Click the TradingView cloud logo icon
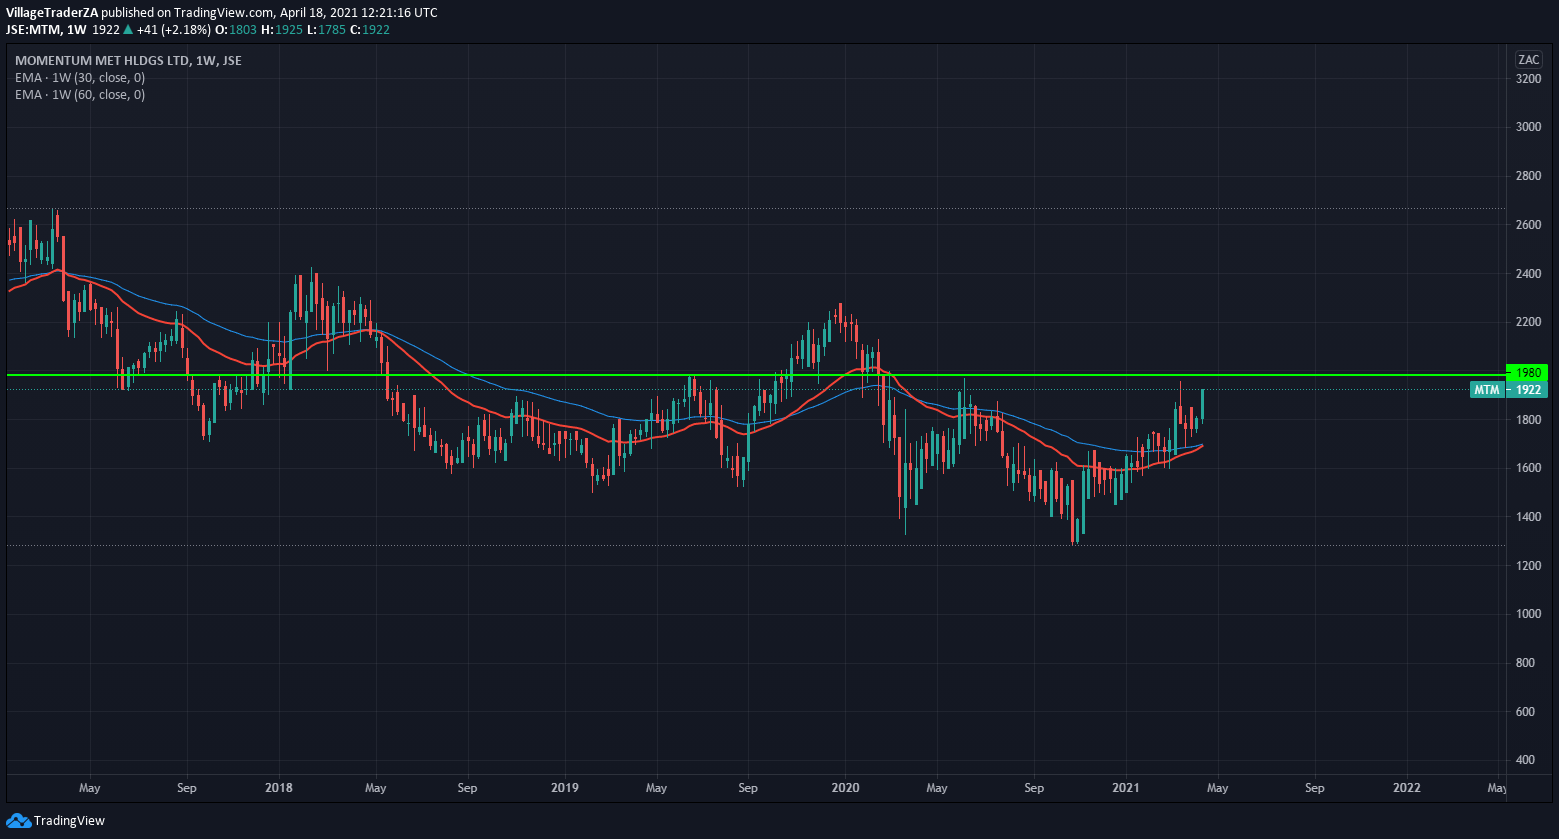This screenshot has height=839, width=1559. point(18,821)
